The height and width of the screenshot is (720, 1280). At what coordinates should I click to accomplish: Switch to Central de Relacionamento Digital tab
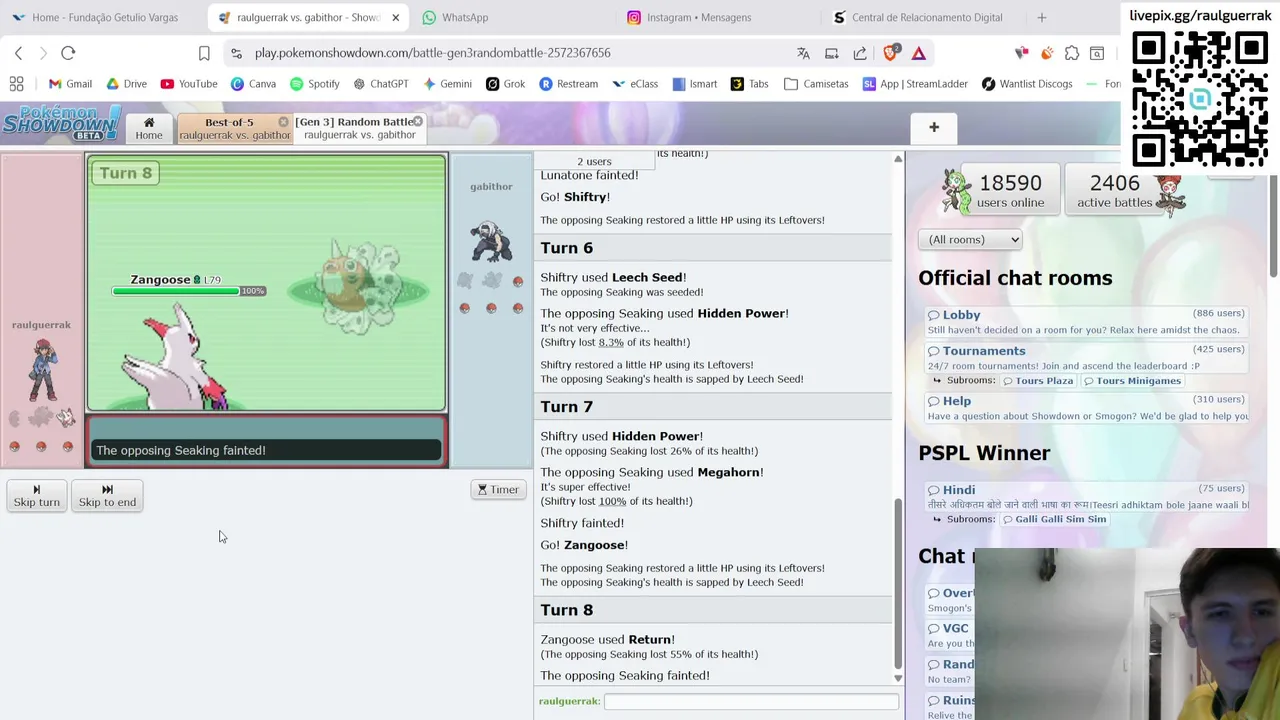coord(927,17)
